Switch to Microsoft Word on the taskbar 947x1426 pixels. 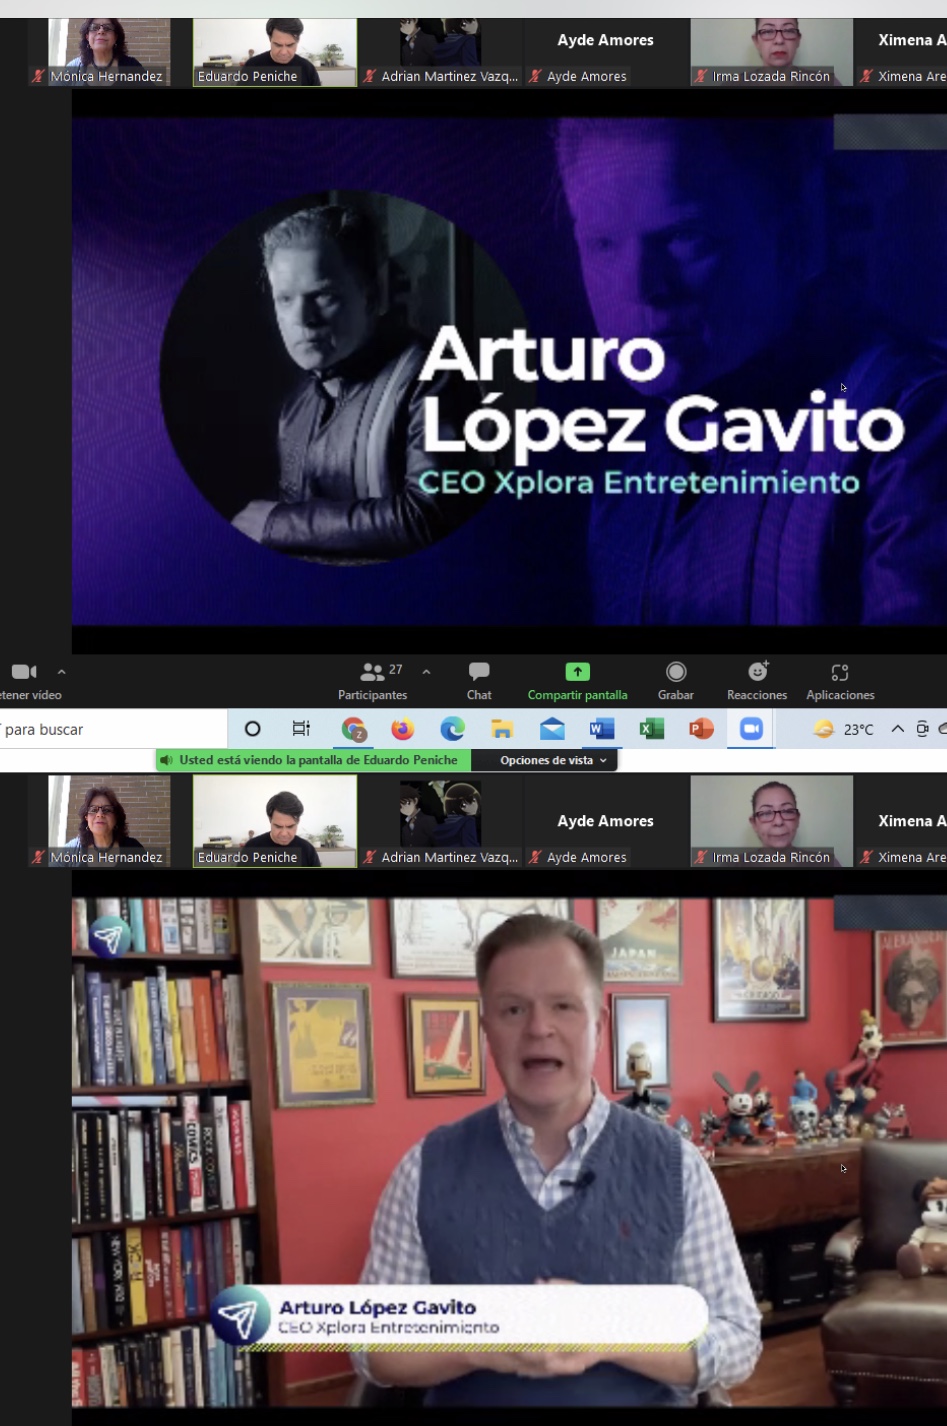(x=602, y=729)
